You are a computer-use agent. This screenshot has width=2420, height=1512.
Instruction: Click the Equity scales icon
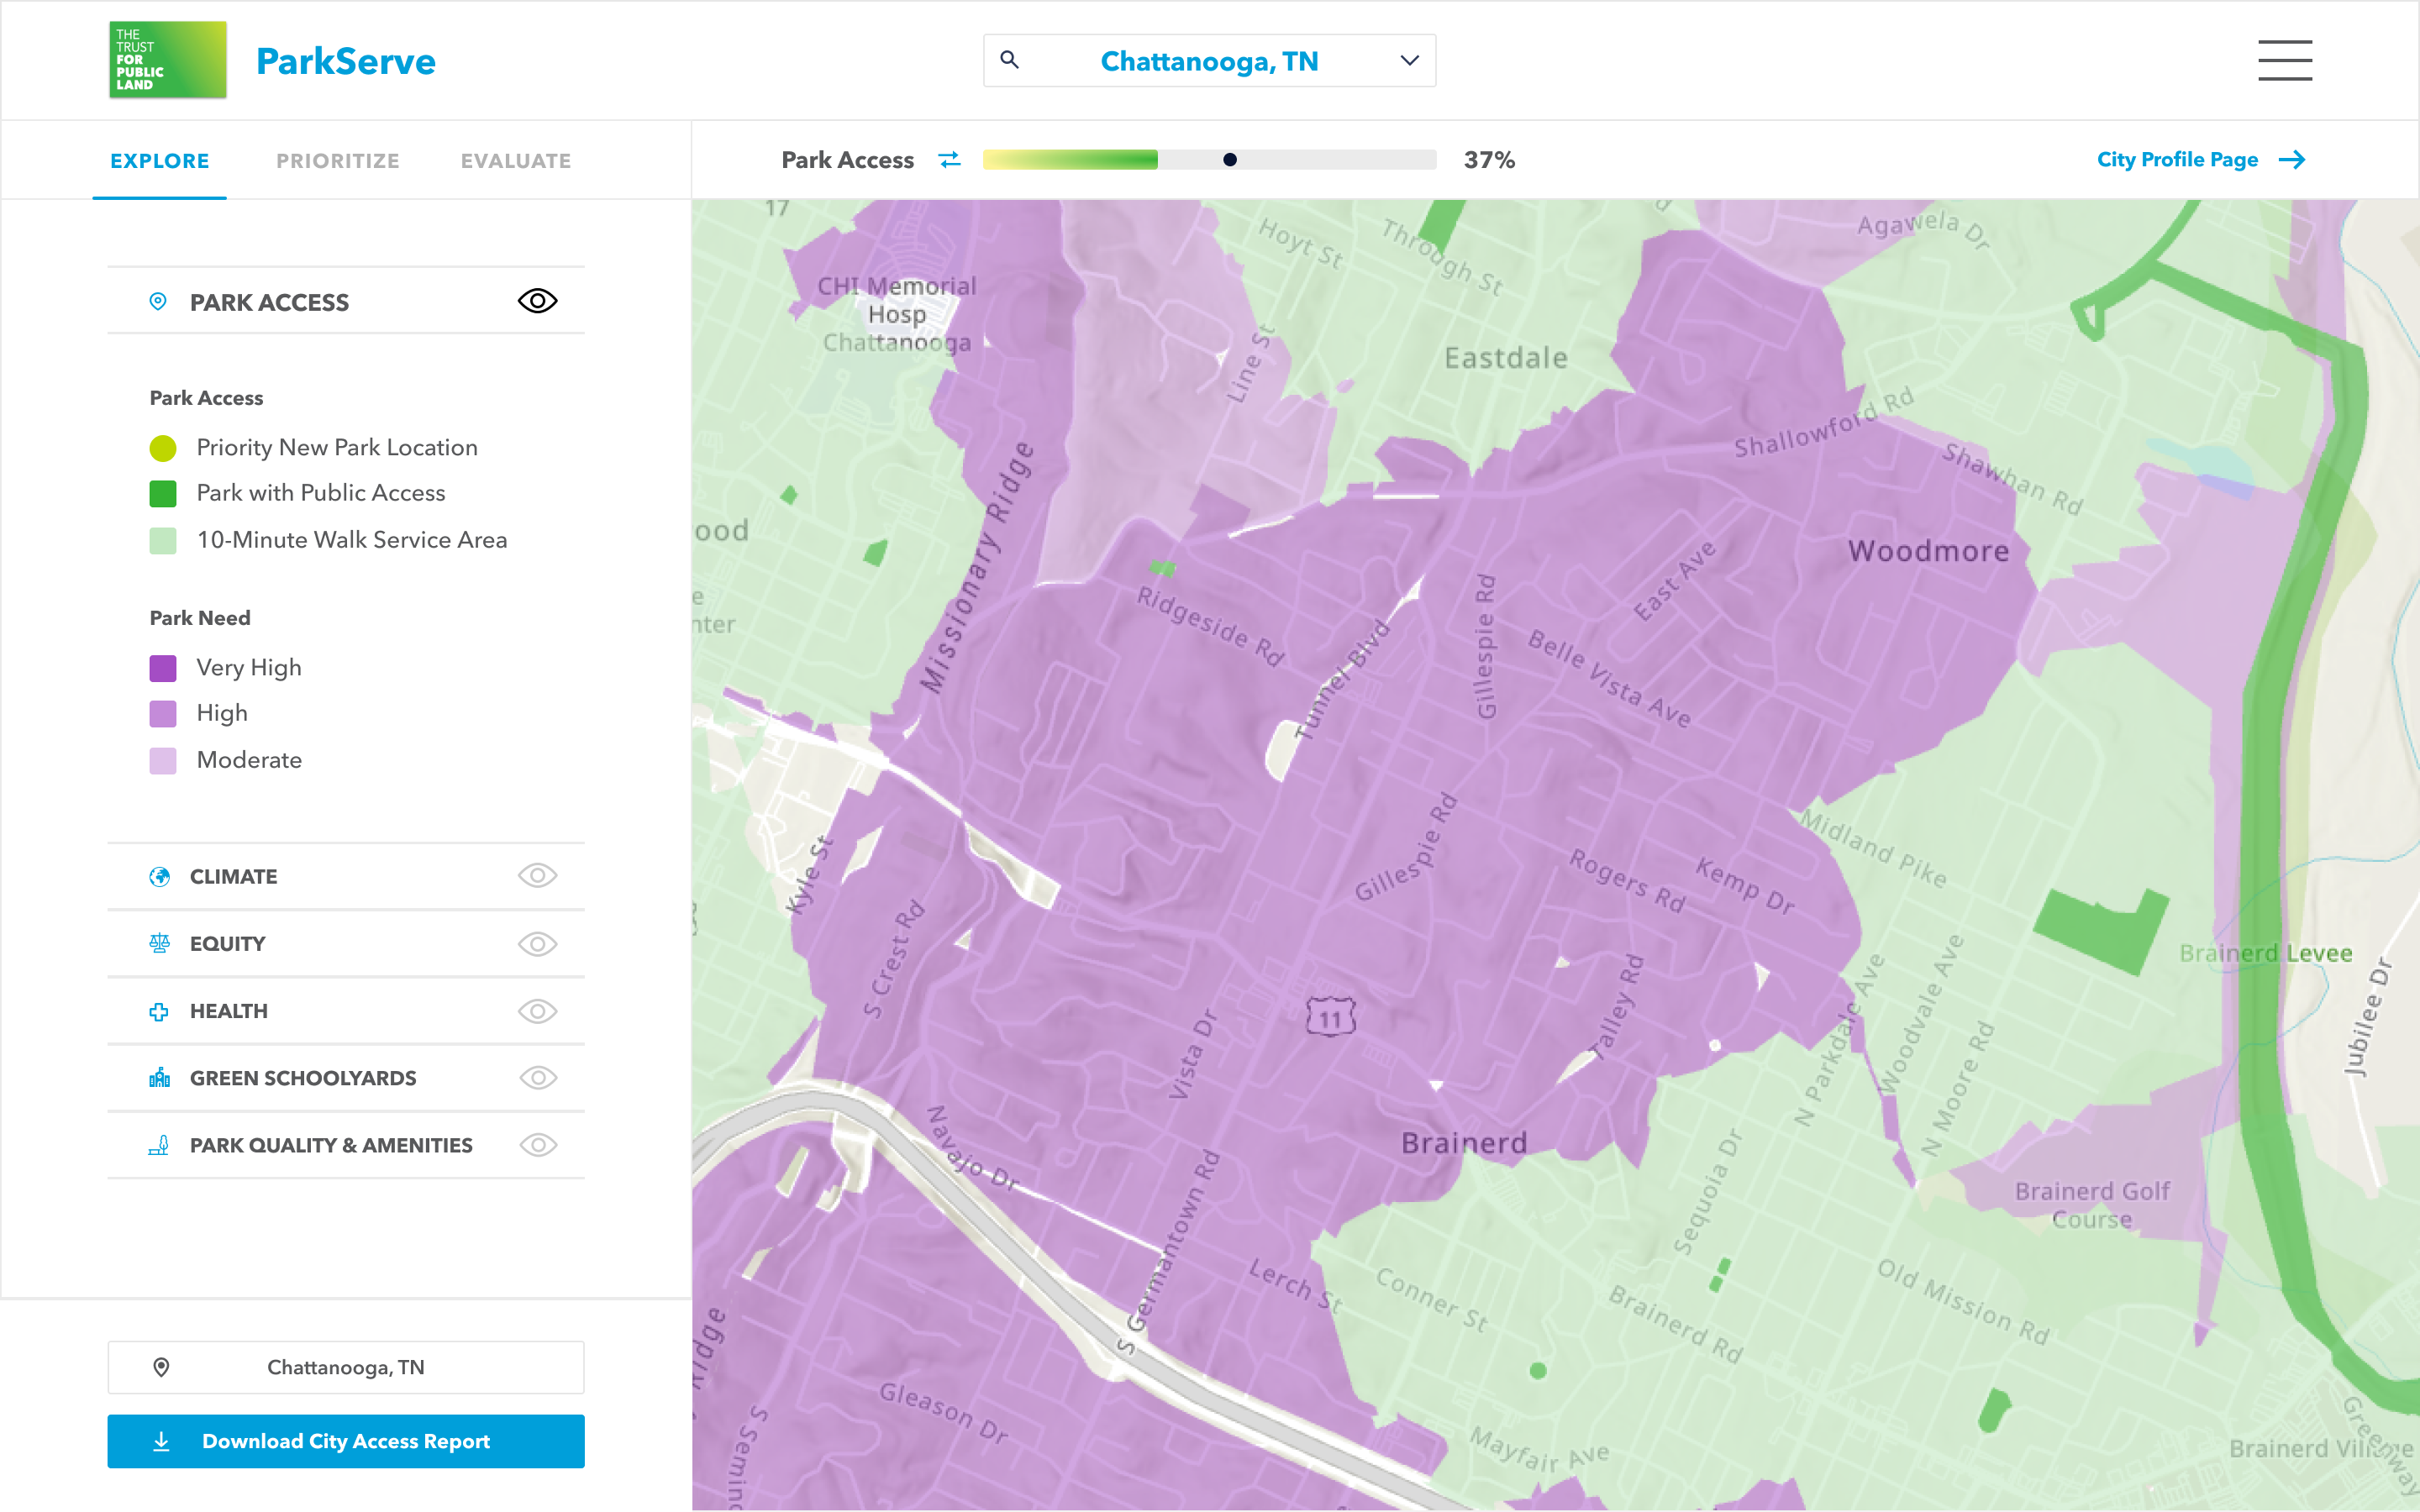click(x=159, y=944)
